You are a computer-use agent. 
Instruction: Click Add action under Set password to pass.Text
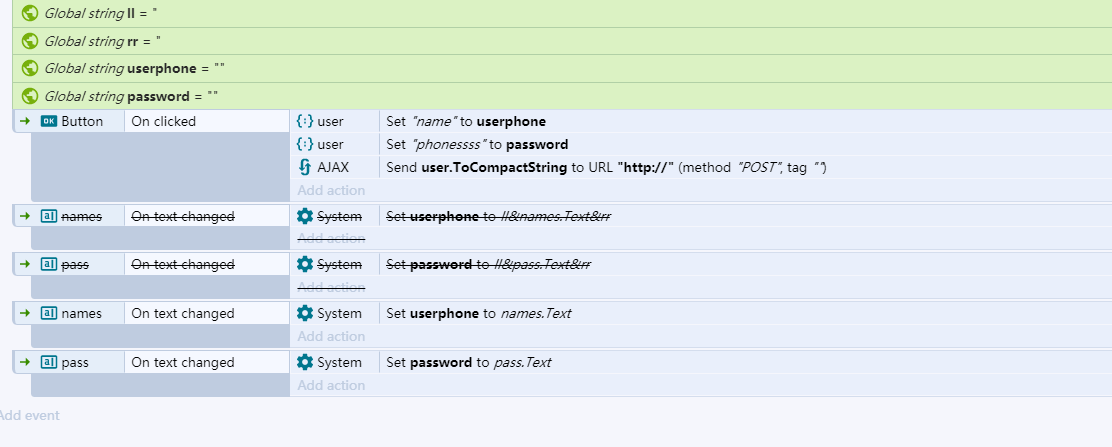(x=331, y=385)
